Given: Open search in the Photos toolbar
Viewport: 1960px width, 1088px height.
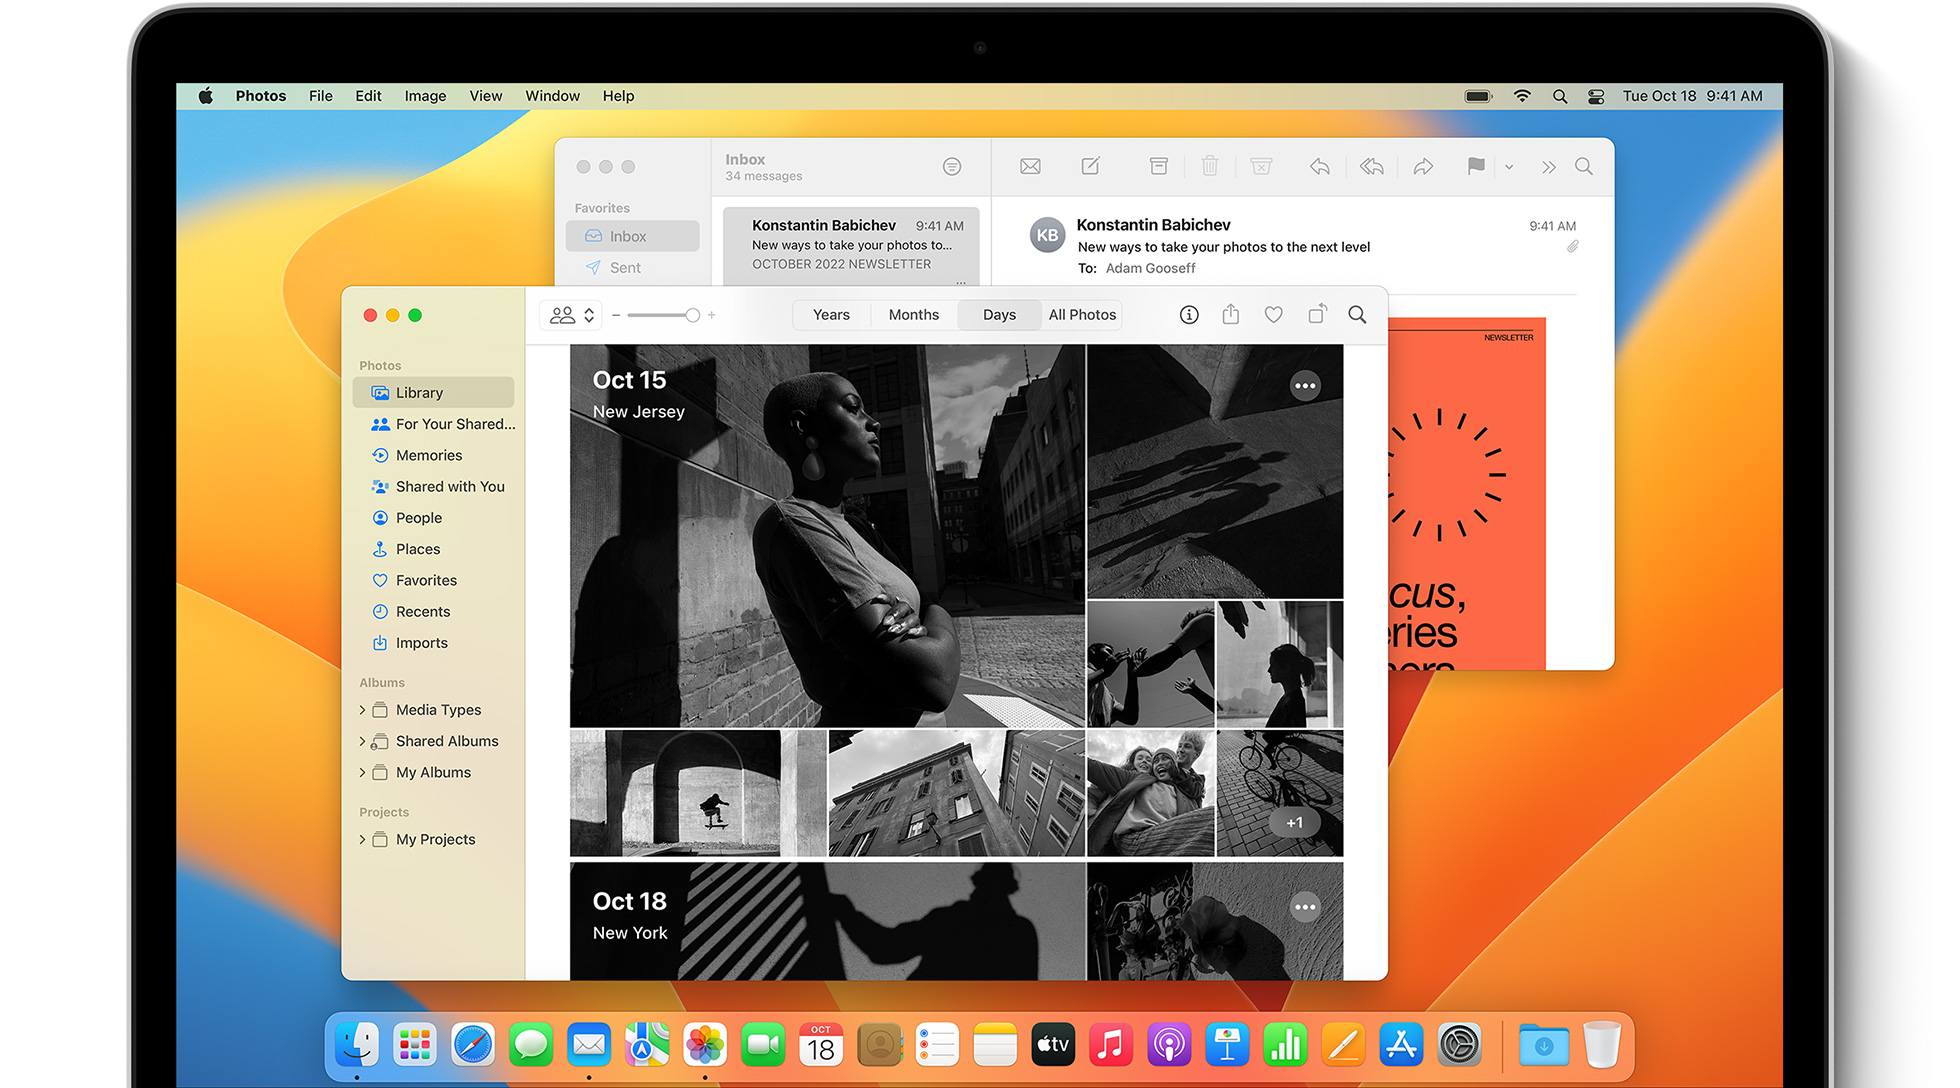Looking at the screenshot, I should 1357,315.
